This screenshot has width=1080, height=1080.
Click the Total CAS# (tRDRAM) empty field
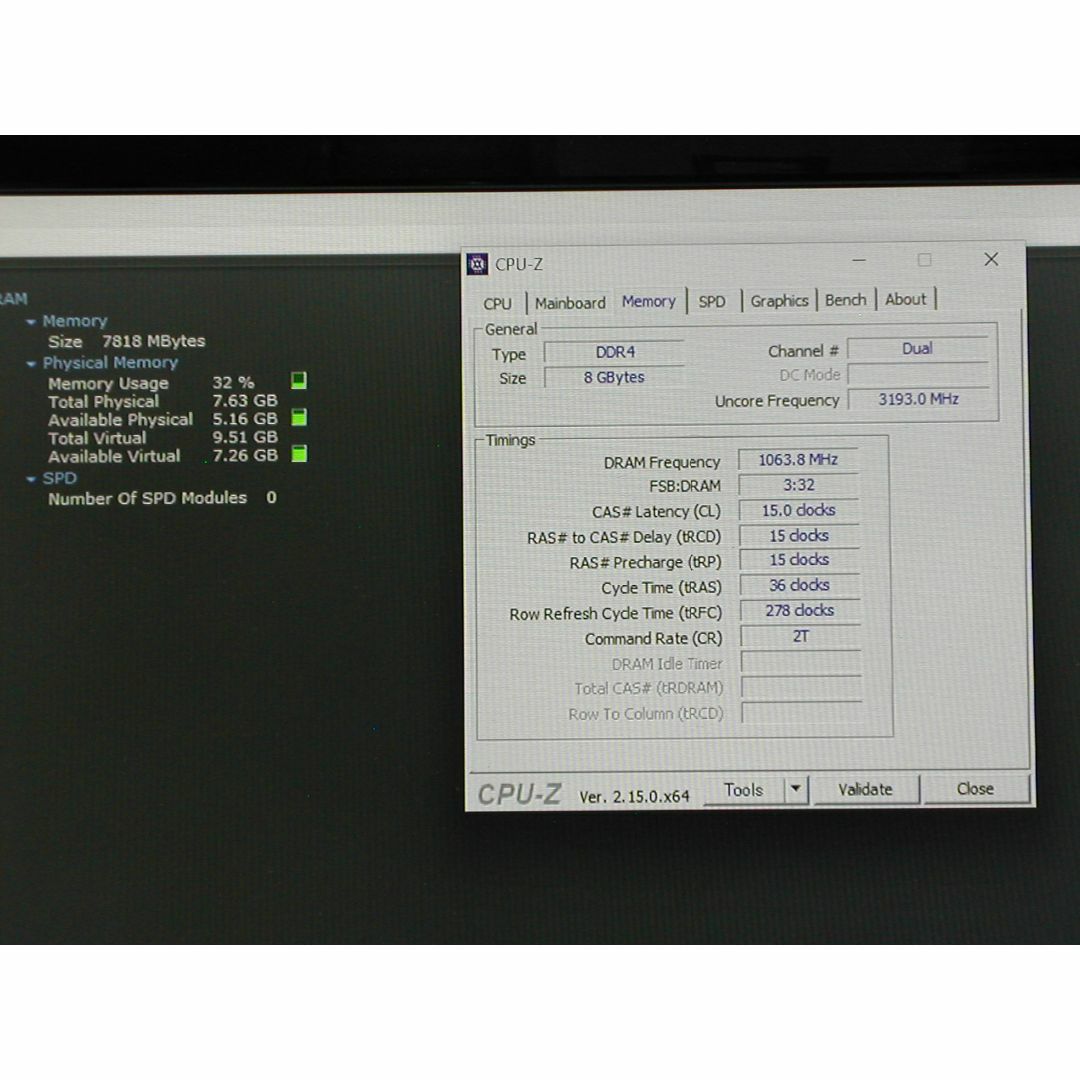coord(802,687)
